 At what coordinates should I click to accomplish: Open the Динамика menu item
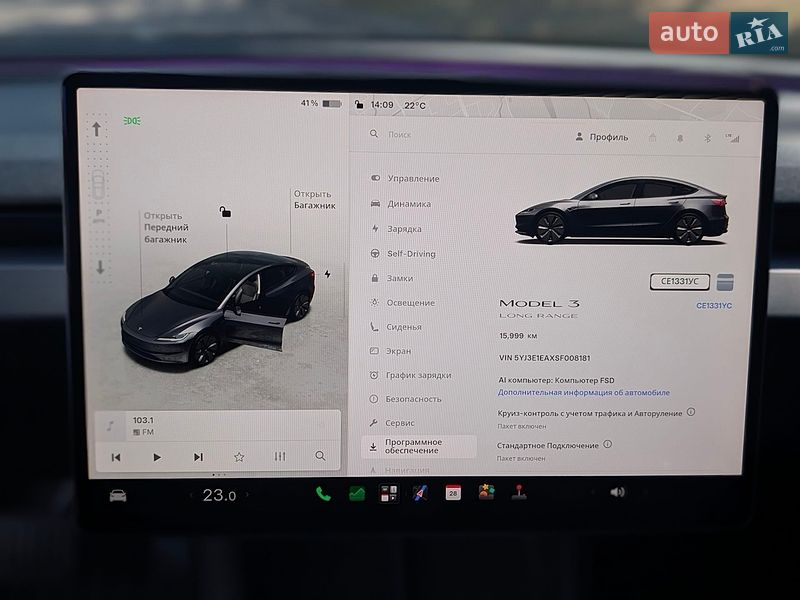(x=401, y=204)
